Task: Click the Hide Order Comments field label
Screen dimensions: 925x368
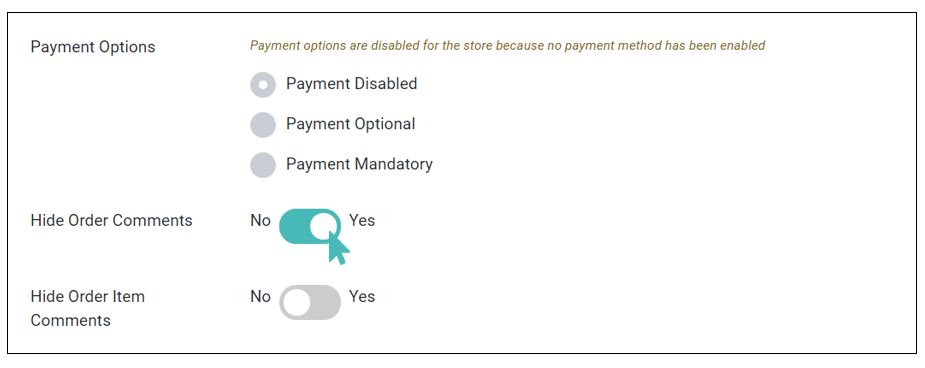Action: click(x=111, y=221)
